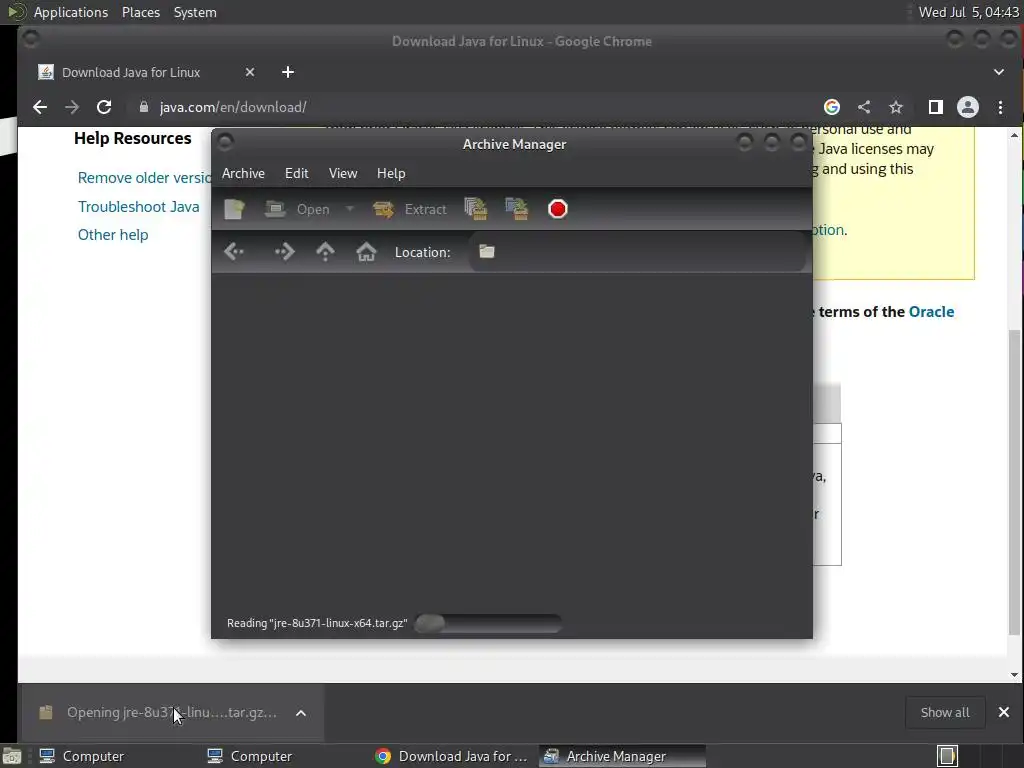Image resolution: width=1024 pixels, height=768 pixels.
Task: Click the New archive icon in Archive Manager
Action: click(234, 209)
